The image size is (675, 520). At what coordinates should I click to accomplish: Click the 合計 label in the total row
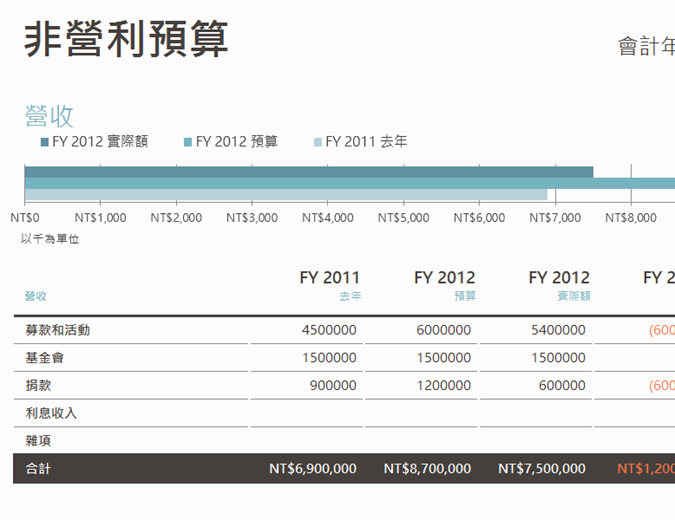(39, 468)
